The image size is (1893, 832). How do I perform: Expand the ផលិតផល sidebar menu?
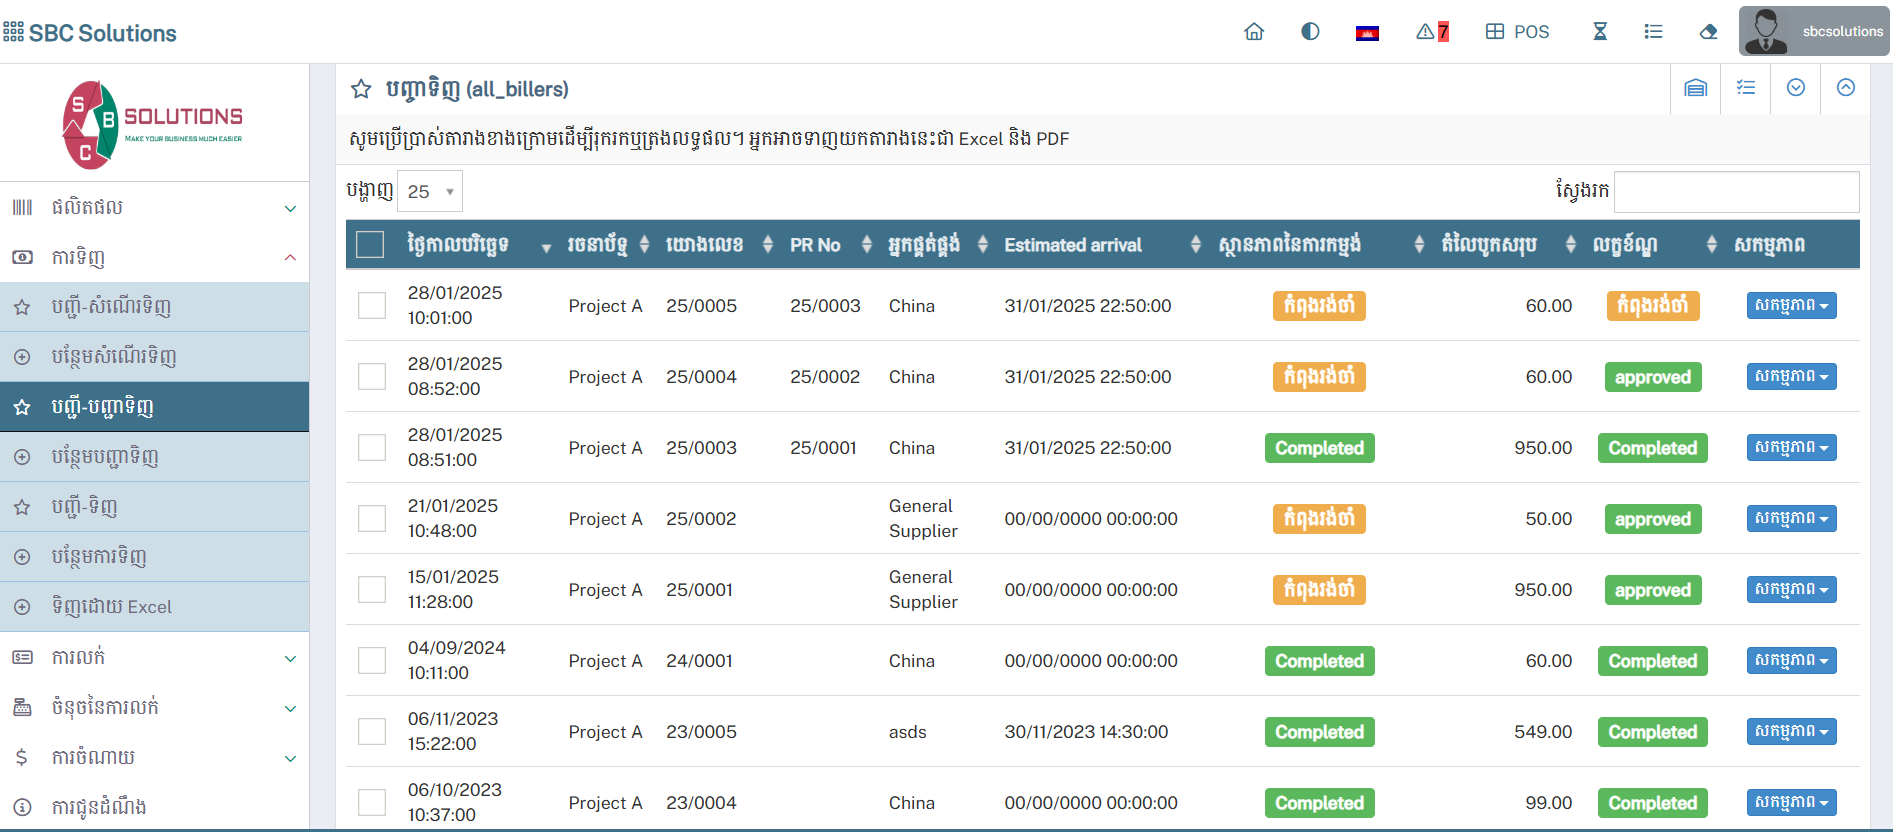pyautogui.click(x=155, y=208)
